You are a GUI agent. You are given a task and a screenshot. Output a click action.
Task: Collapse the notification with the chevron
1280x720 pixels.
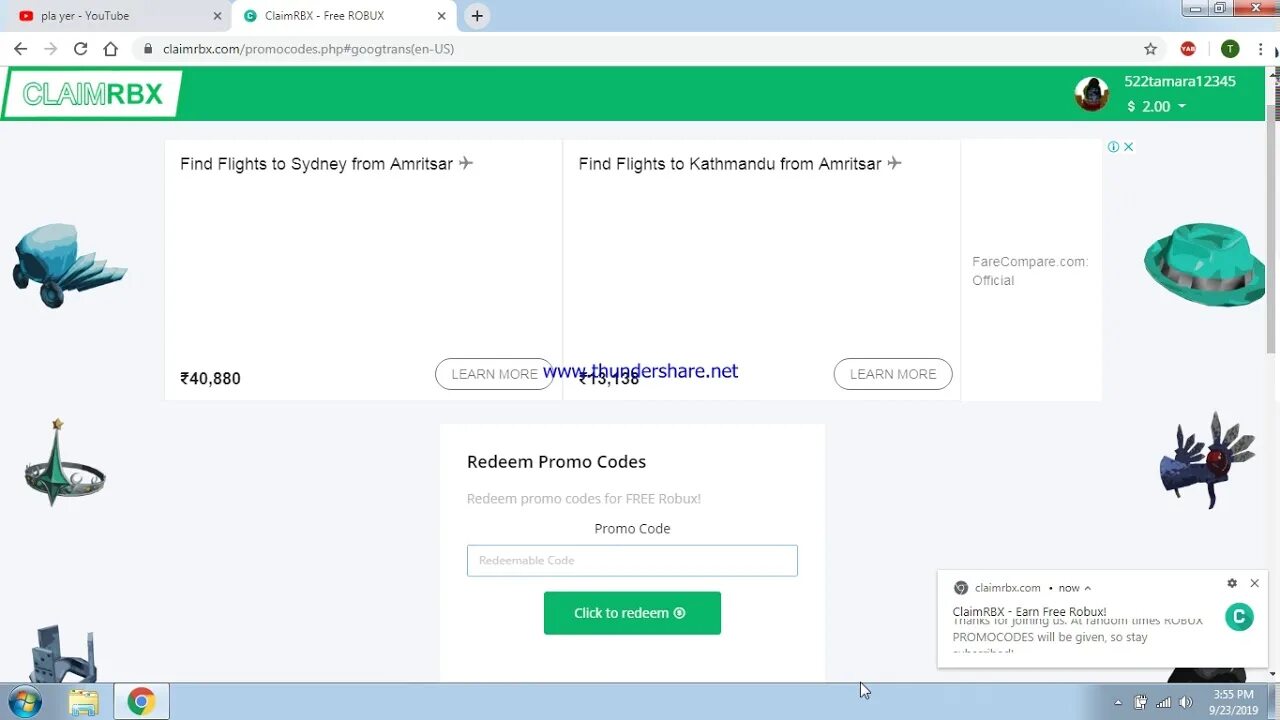coord(1088,588)
